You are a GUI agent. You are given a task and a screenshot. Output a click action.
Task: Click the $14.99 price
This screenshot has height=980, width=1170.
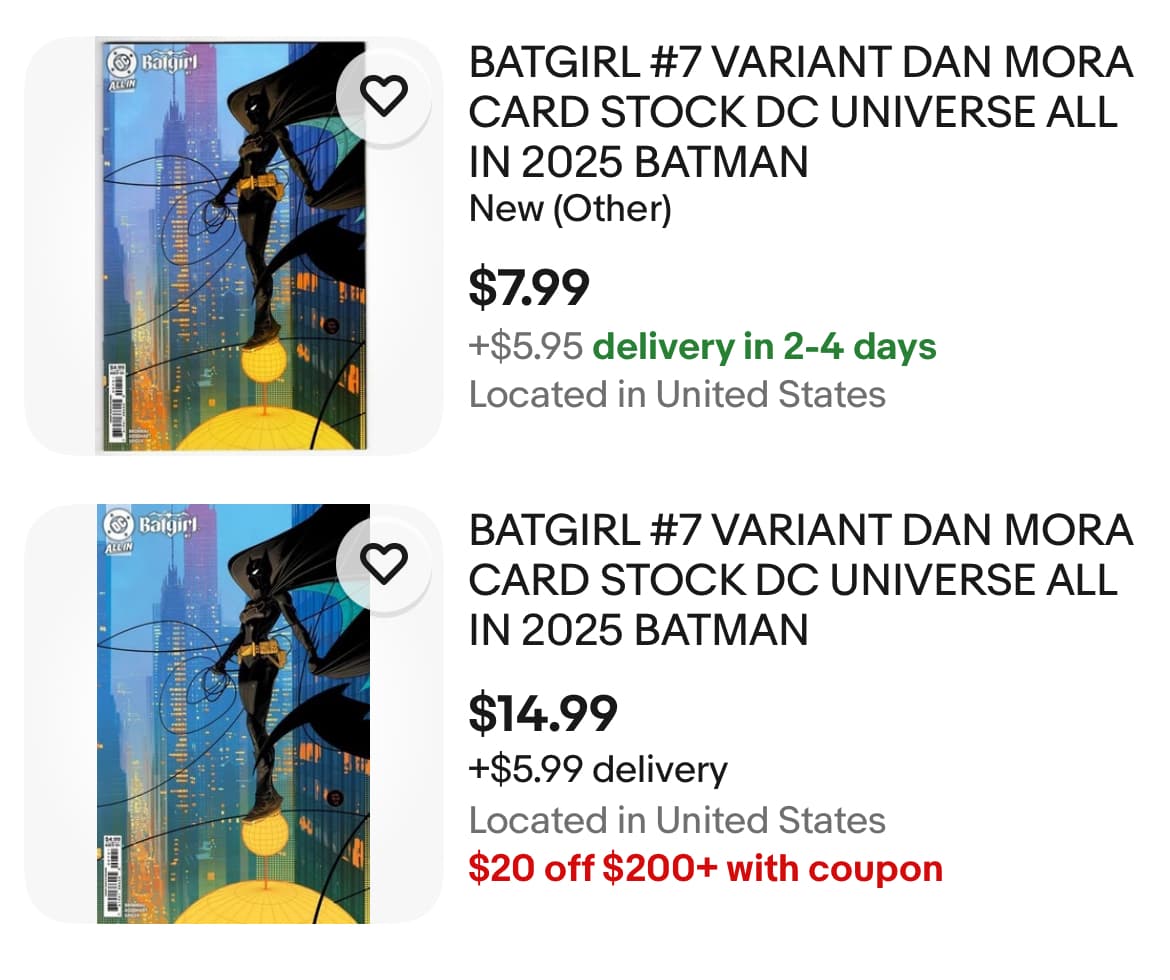tap(543, 712)
